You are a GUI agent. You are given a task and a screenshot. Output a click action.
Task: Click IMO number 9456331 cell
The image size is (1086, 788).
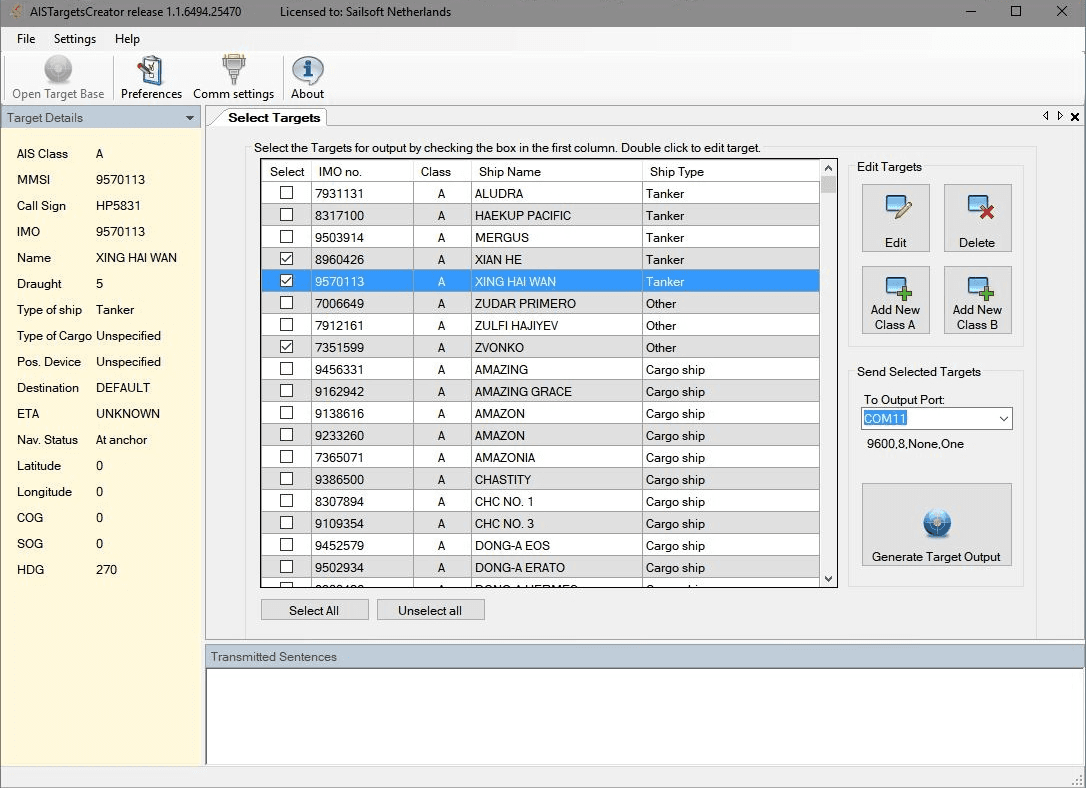click(x=362, y=369)
